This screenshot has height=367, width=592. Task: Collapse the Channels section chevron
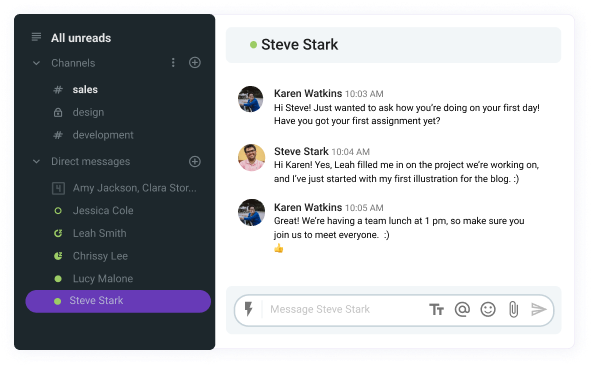tap(36, 63)
